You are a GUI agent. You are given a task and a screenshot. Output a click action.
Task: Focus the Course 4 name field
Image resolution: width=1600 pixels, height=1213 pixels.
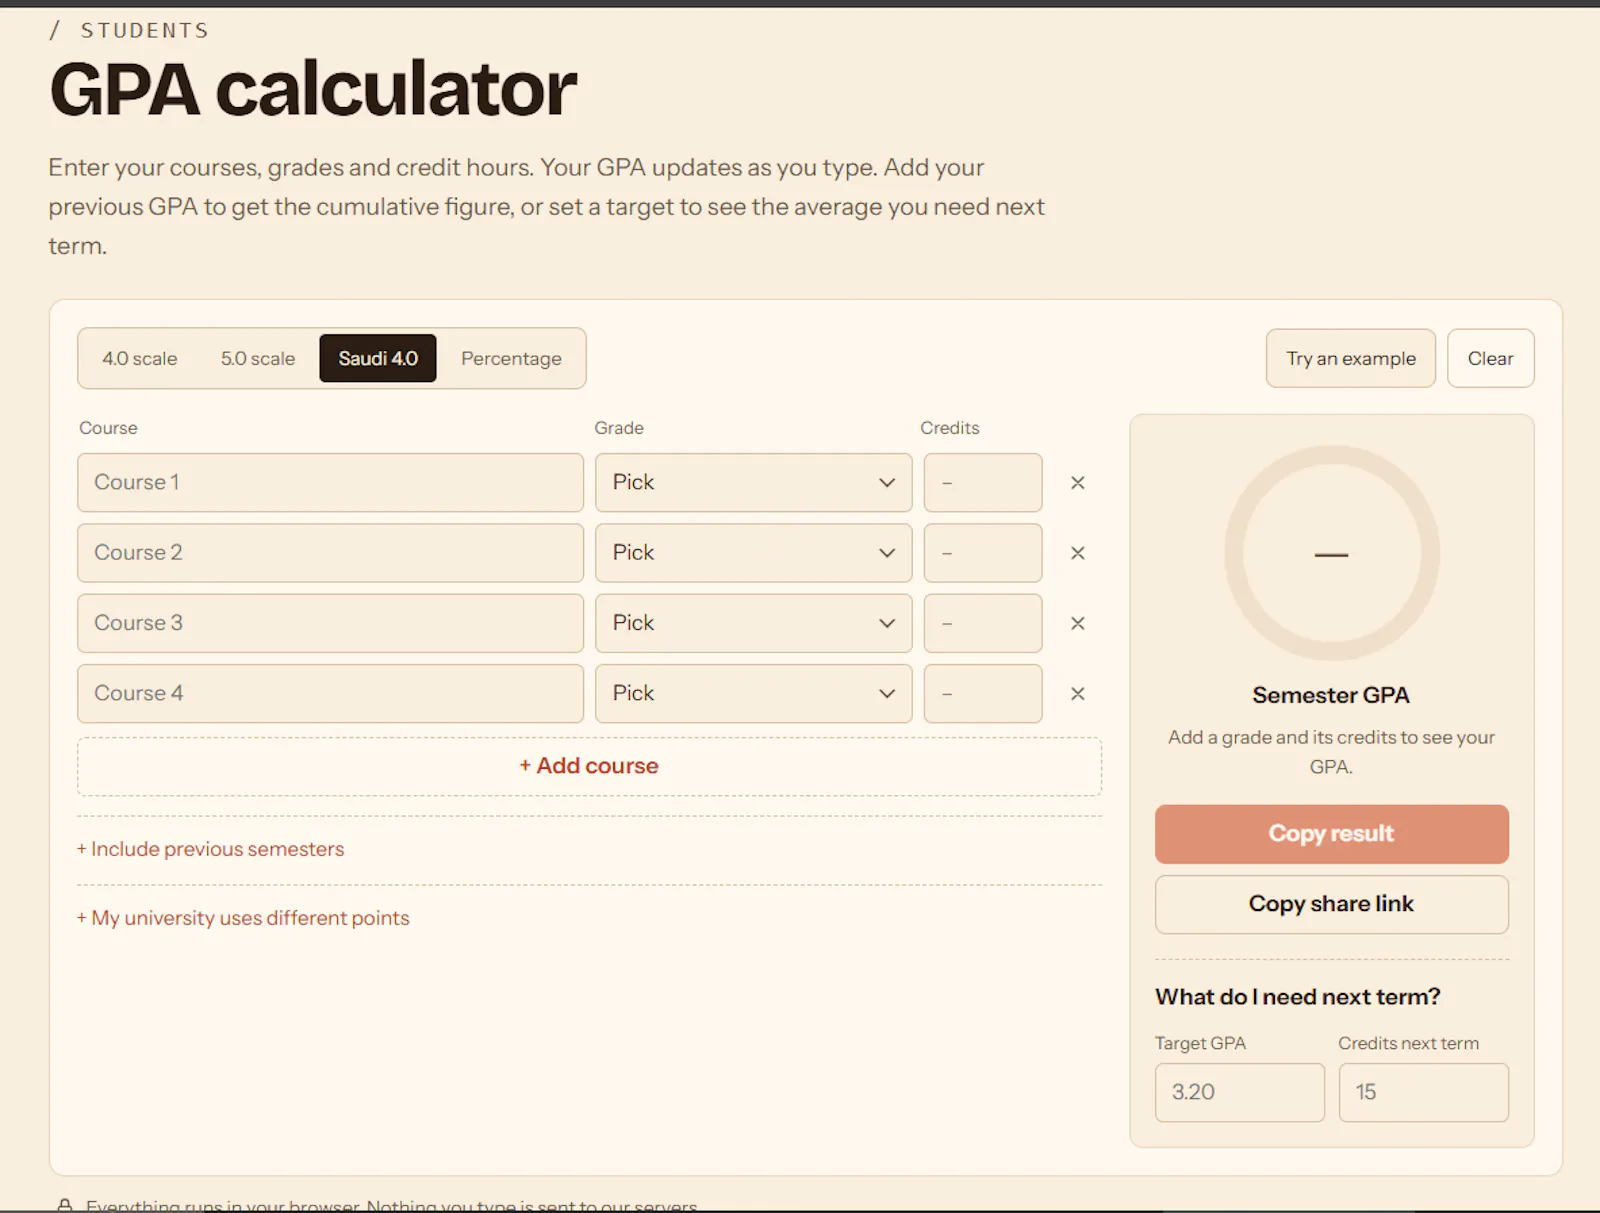tap(330, 694)
